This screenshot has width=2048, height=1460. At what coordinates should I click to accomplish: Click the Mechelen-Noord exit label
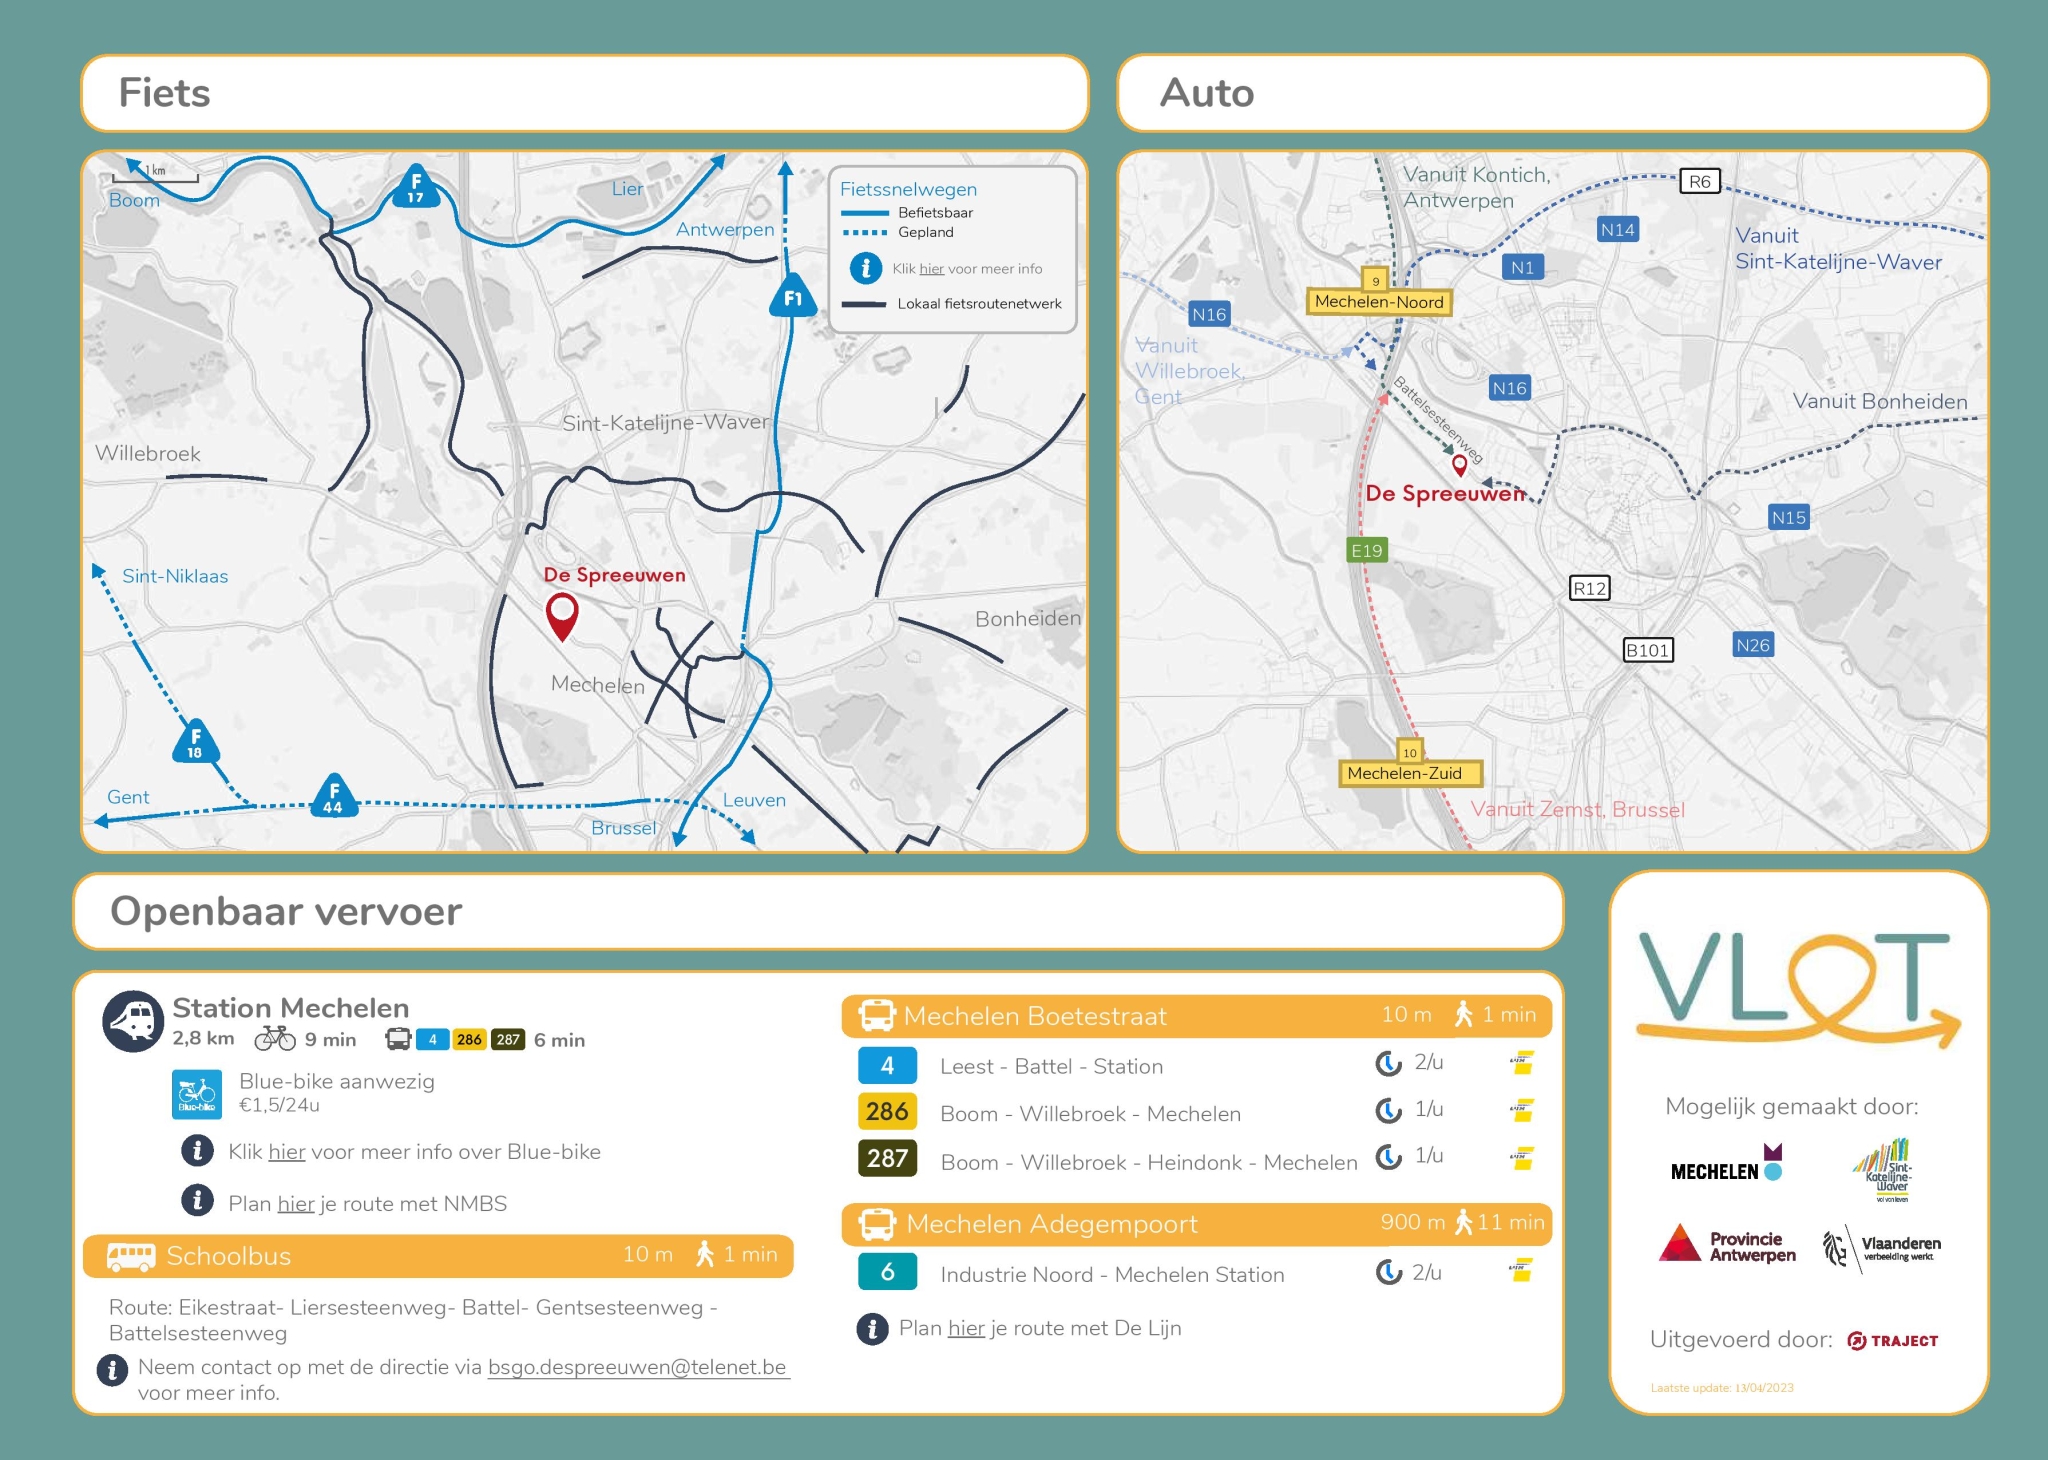[x=1378, y=302]
